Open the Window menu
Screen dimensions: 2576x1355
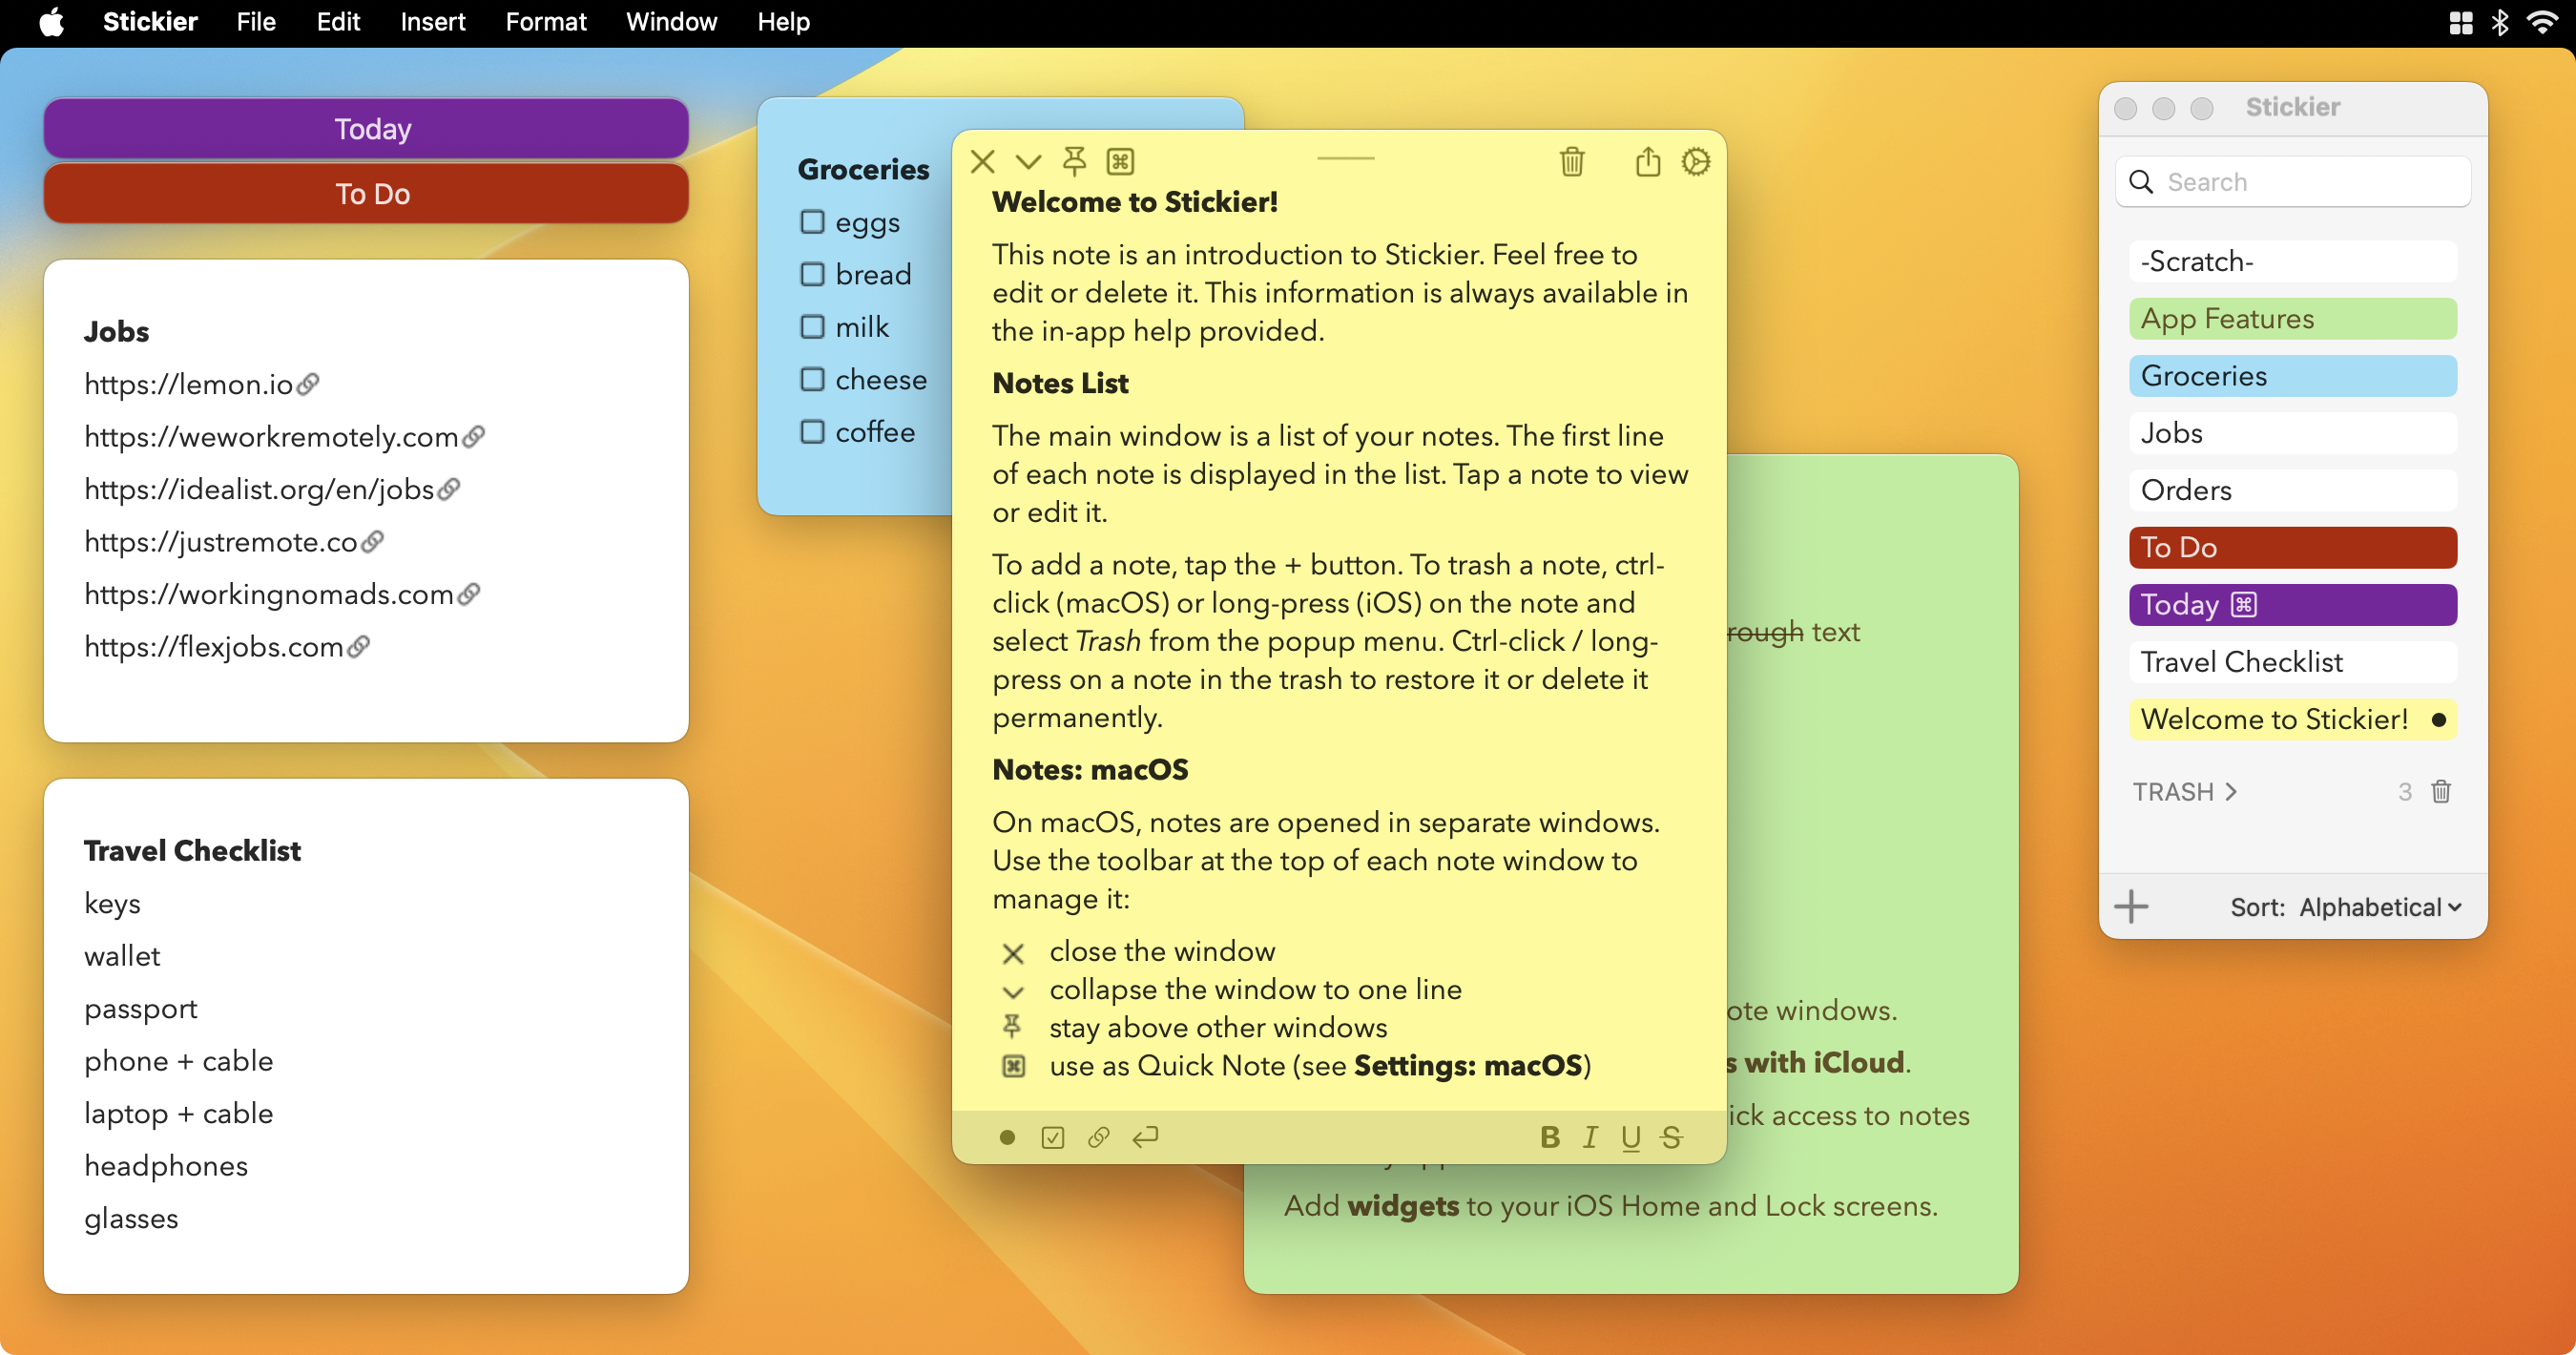point(671,22)
